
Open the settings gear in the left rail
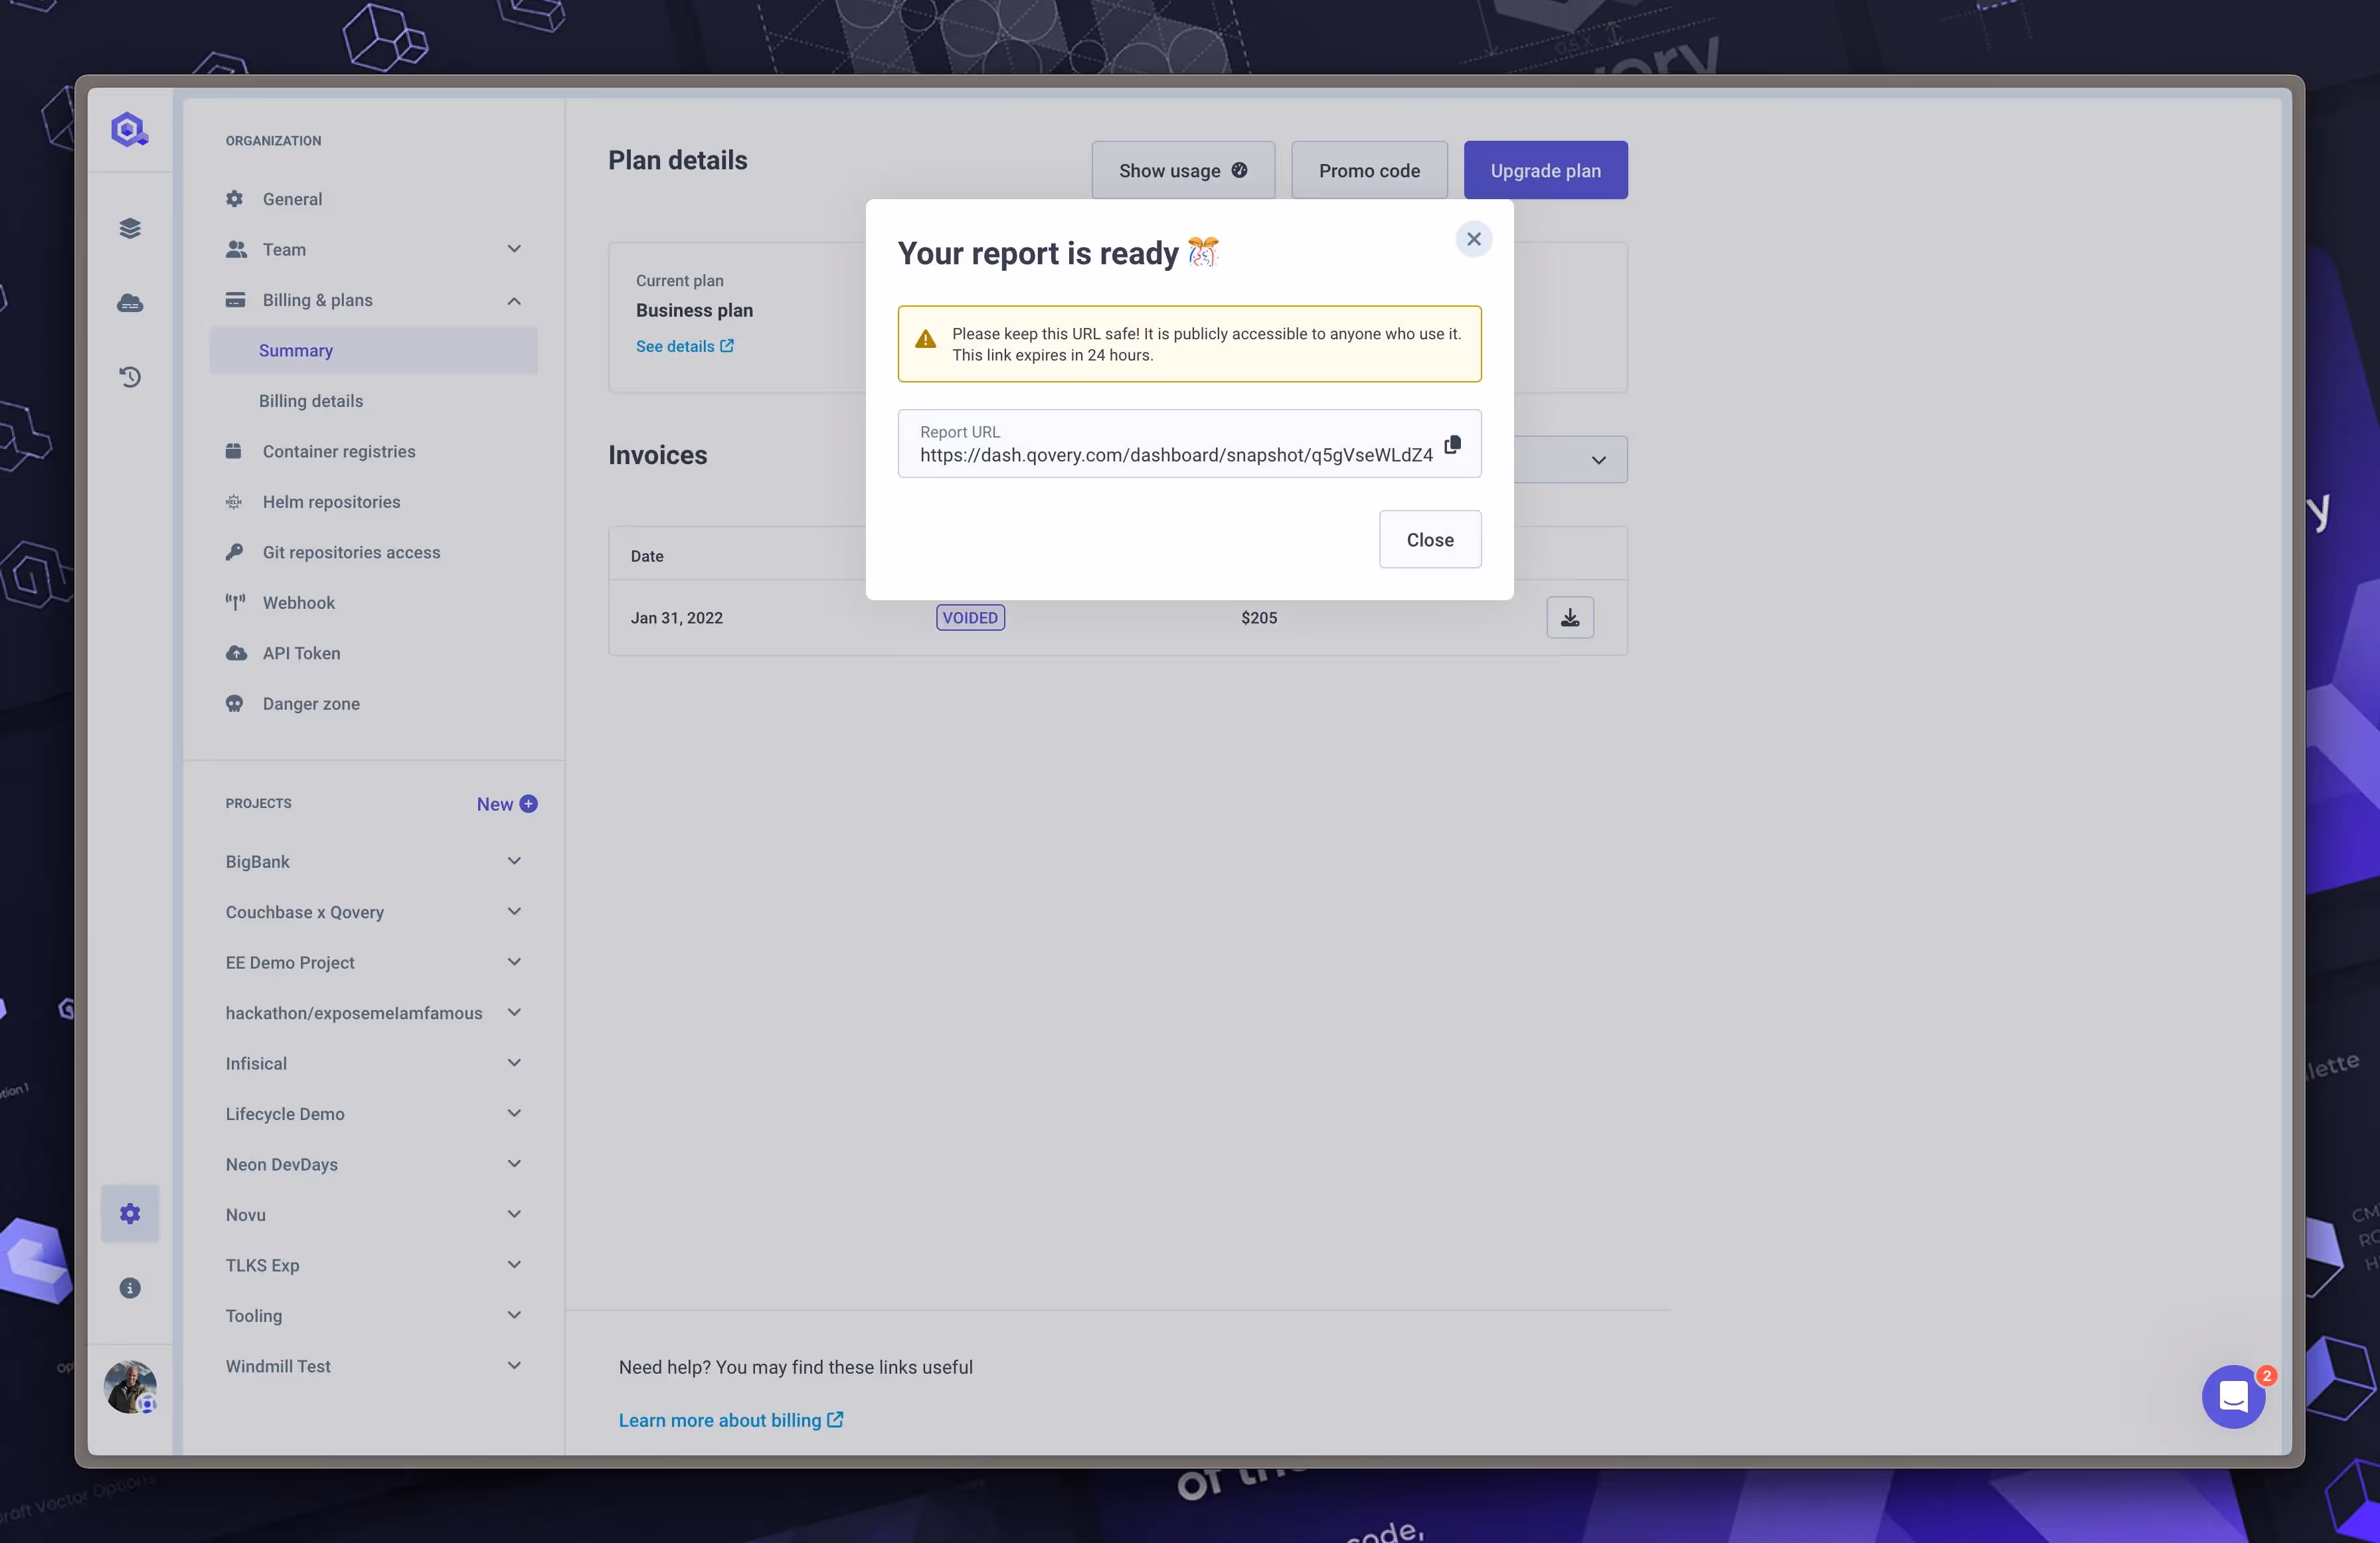130,1212
